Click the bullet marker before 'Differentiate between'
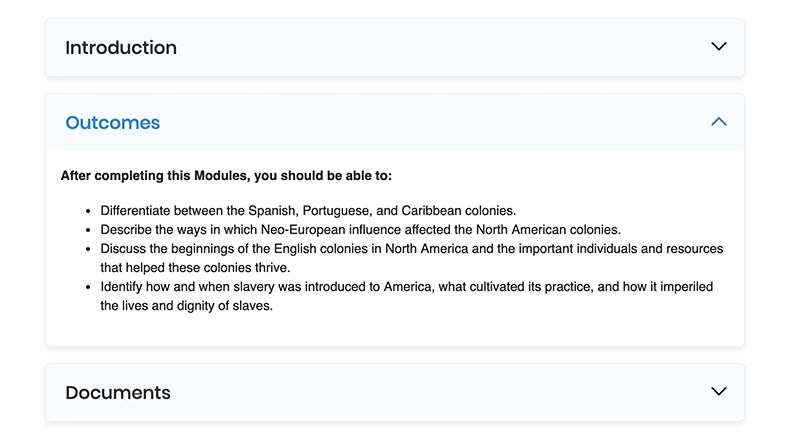This screenshot has width=795, height=448. pos(89,211)
